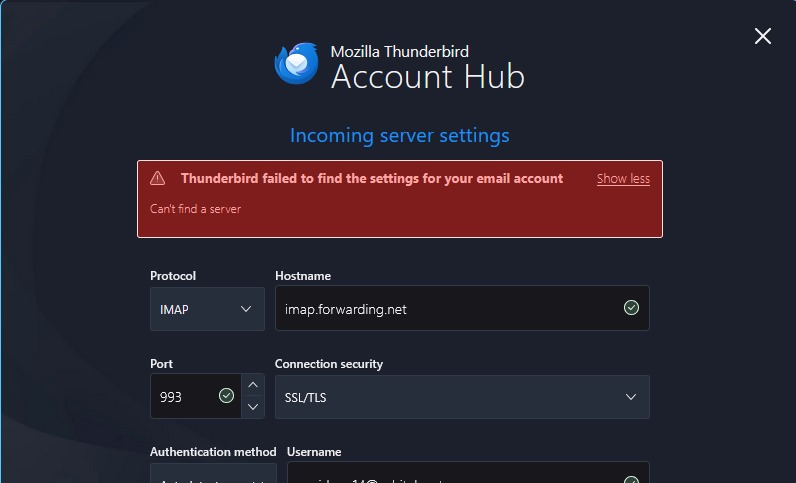796x483 pixels.
Task: Expand the Connection security SSL/TLS dropdown
Action: pyautogui.click(x=462, y=397)
